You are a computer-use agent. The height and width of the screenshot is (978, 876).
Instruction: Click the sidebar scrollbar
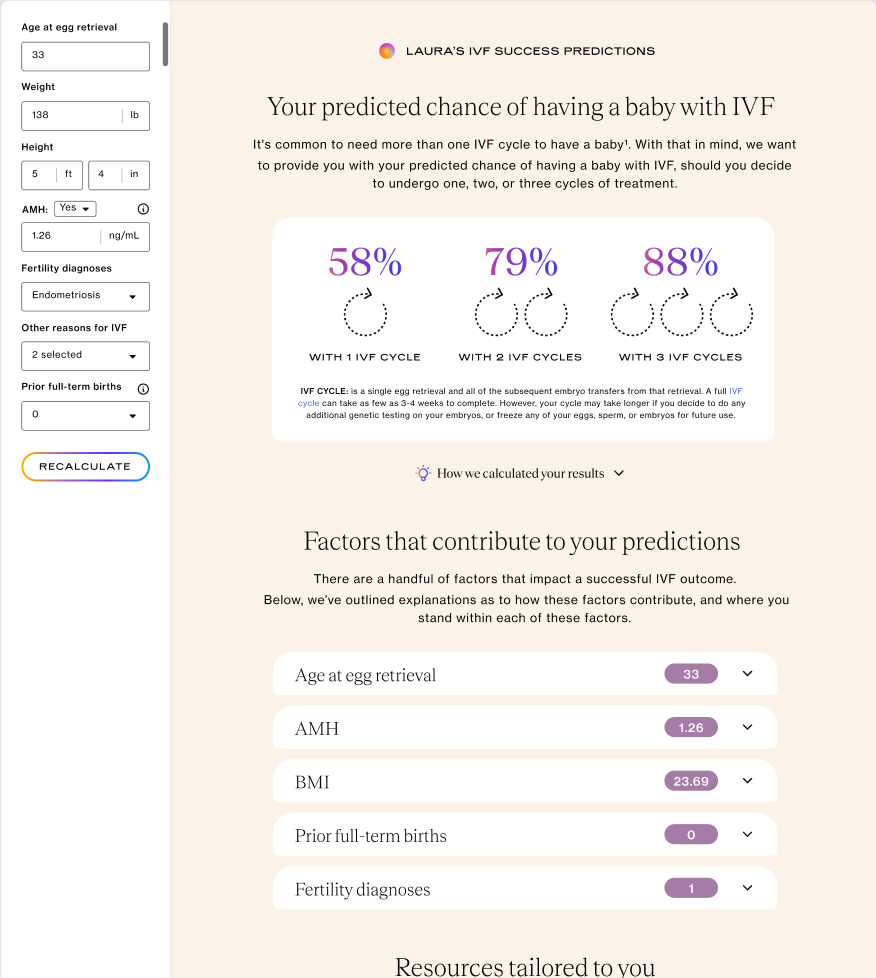click(x=165, y=45)
